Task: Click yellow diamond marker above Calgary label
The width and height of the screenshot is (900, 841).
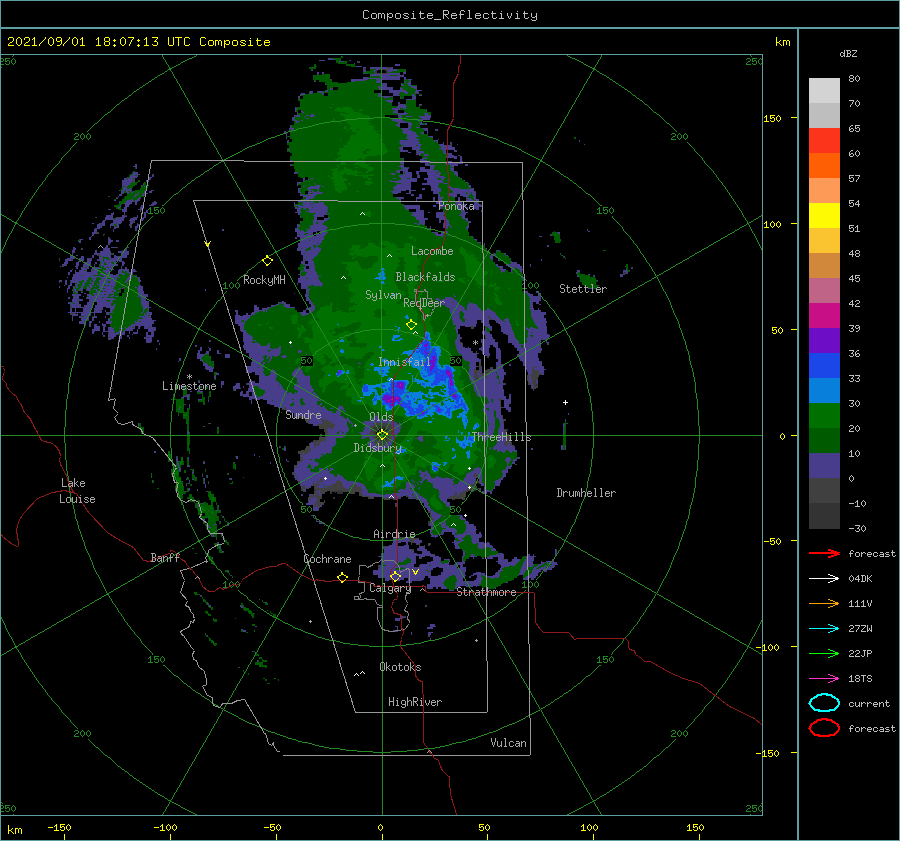Action: (x=395, y=576)
